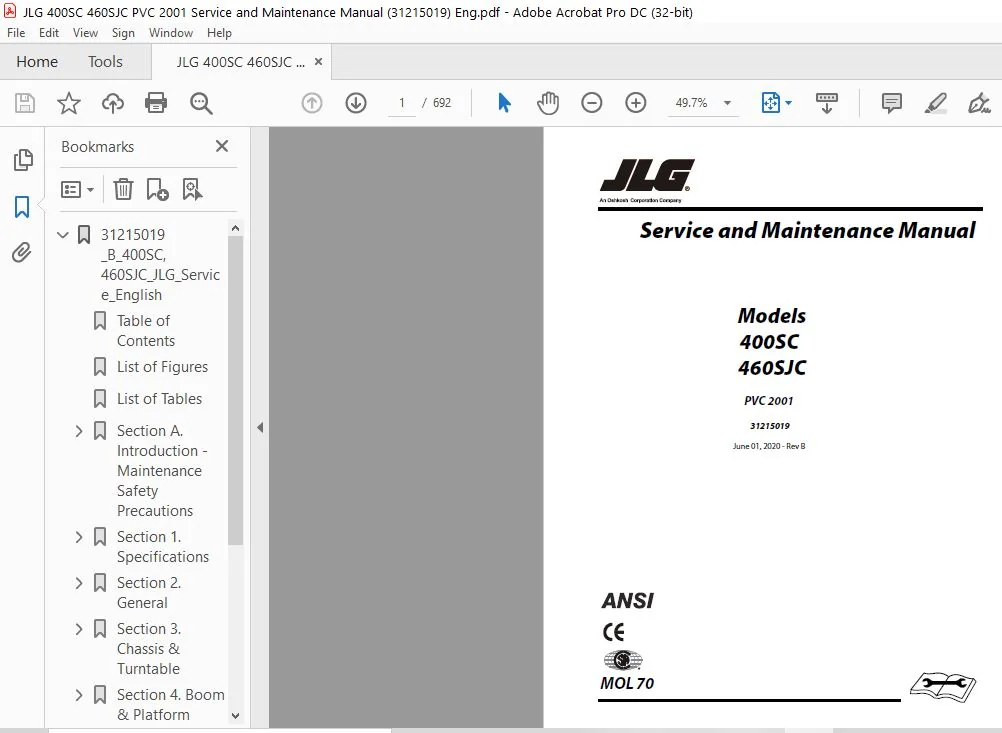Print the document
Image resolution: width=1002 pixels, height=733 pixels.
pos(156,103)
